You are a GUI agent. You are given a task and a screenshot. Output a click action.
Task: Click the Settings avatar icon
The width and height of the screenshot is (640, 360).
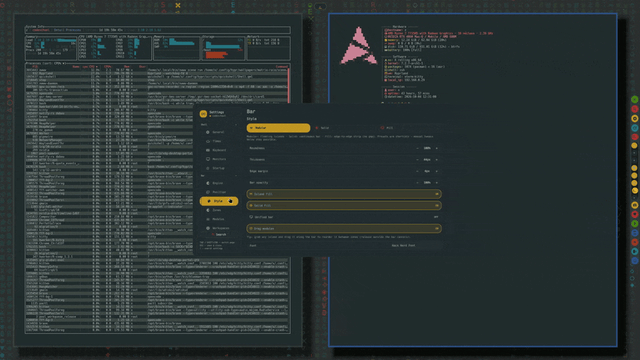pyautogui.click(x=203, y=114)
